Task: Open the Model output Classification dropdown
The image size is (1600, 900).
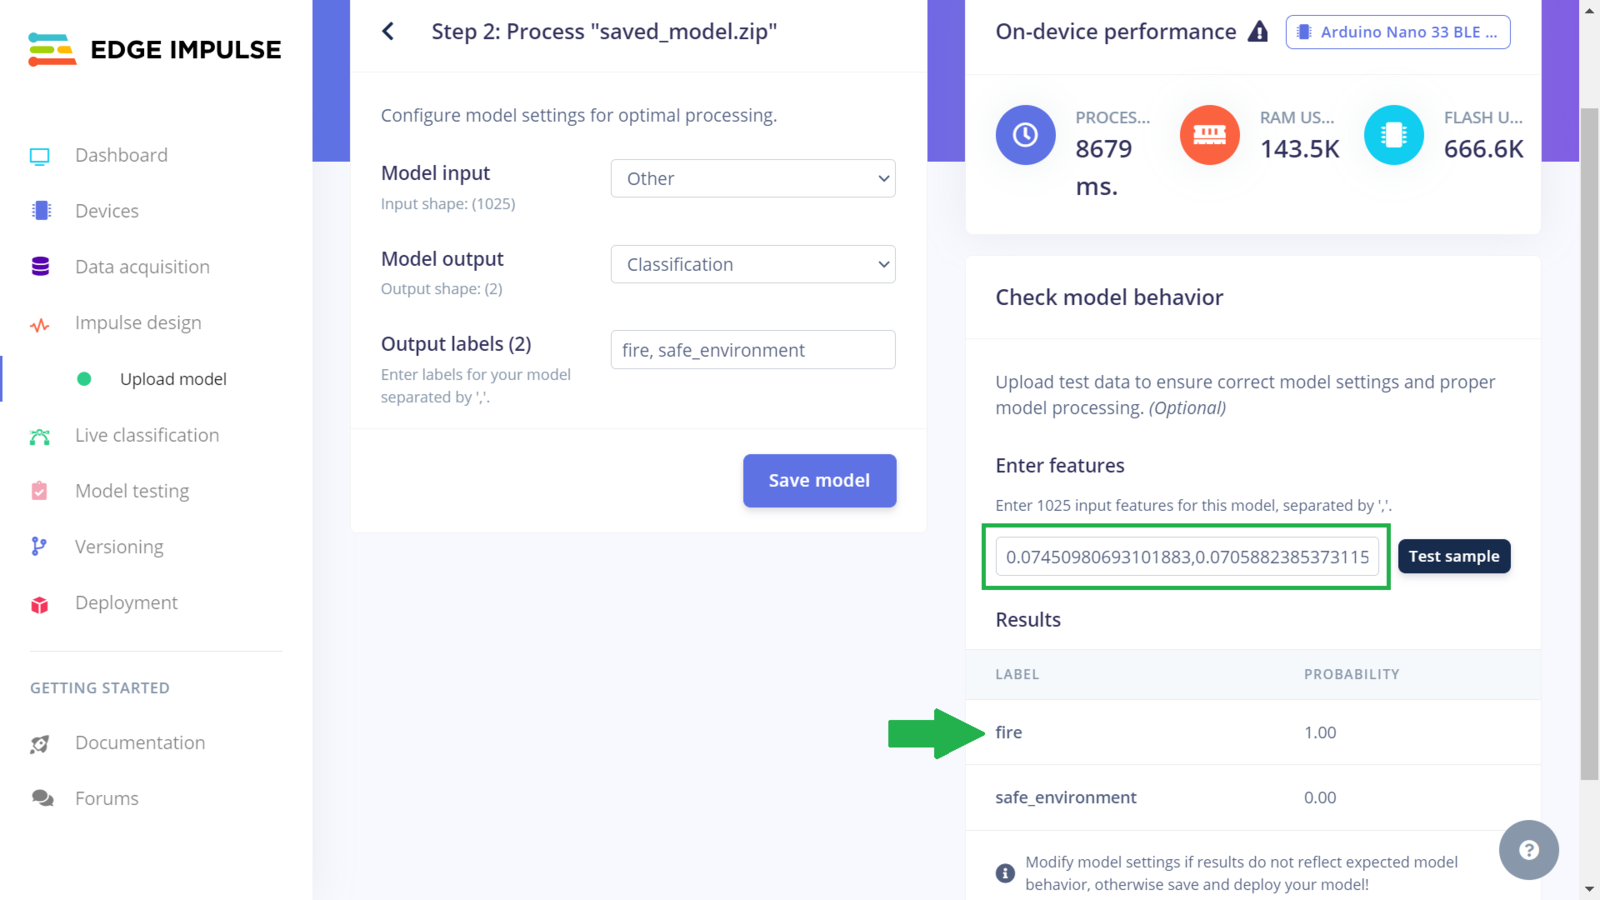Action: tap(753, 264)
